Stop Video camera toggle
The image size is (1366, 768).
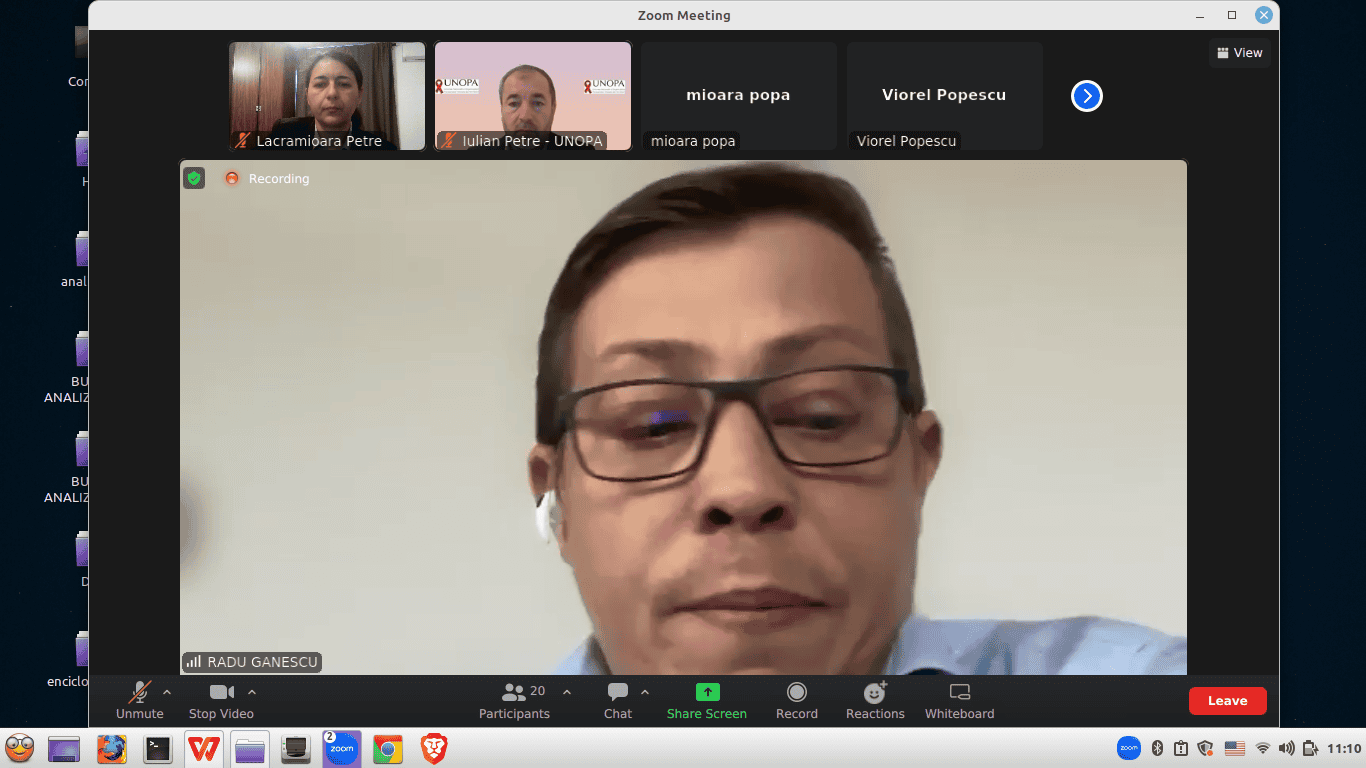221,701
